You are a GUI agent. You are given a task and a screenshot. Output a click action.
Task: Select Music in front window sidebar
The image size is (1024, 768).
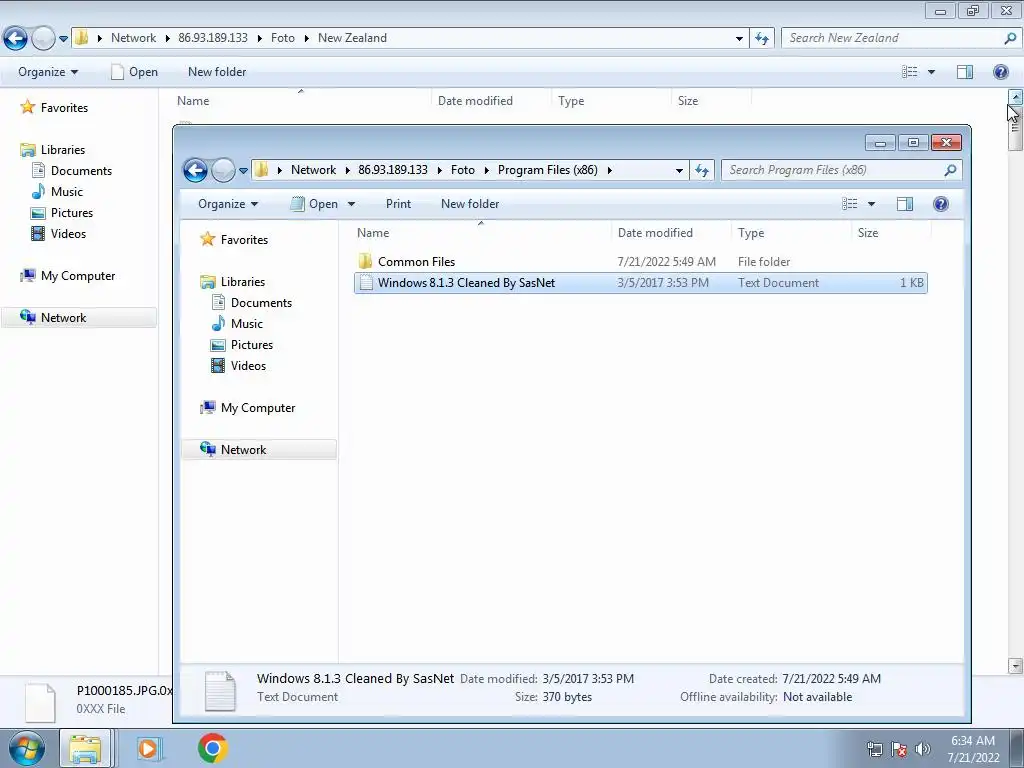(x=246, y=324)
